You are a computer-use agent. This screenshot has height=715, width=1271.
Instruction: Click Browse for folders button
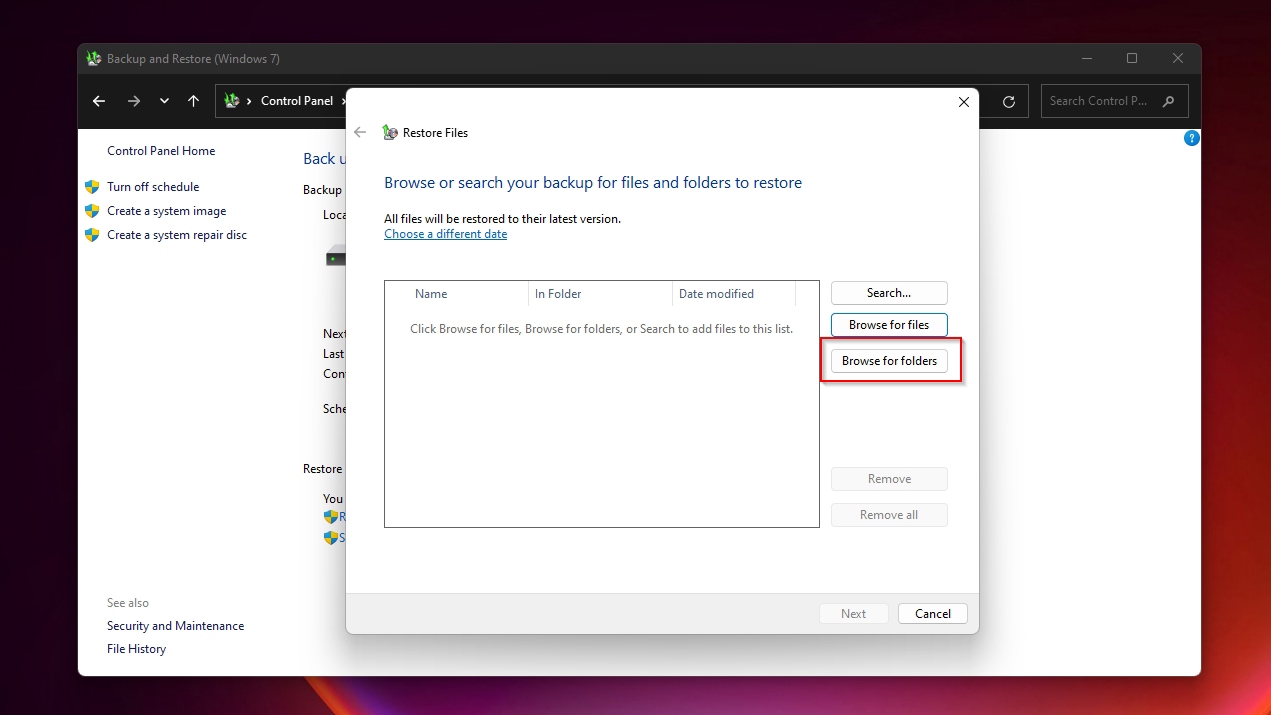coord(889,361)
